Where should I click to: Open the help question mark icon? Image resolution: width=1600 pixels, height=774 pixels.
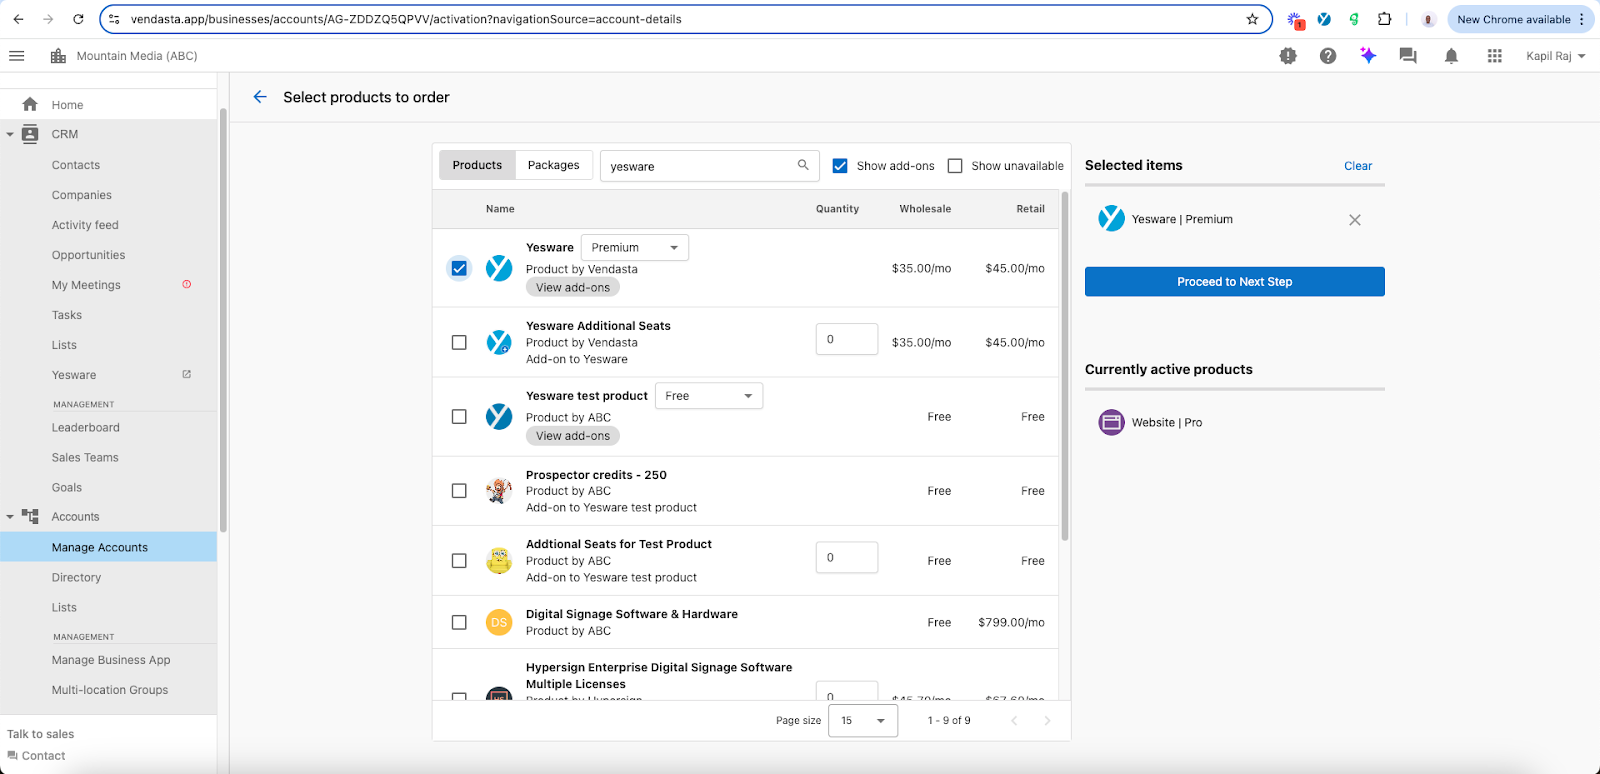coord(1328,56)
